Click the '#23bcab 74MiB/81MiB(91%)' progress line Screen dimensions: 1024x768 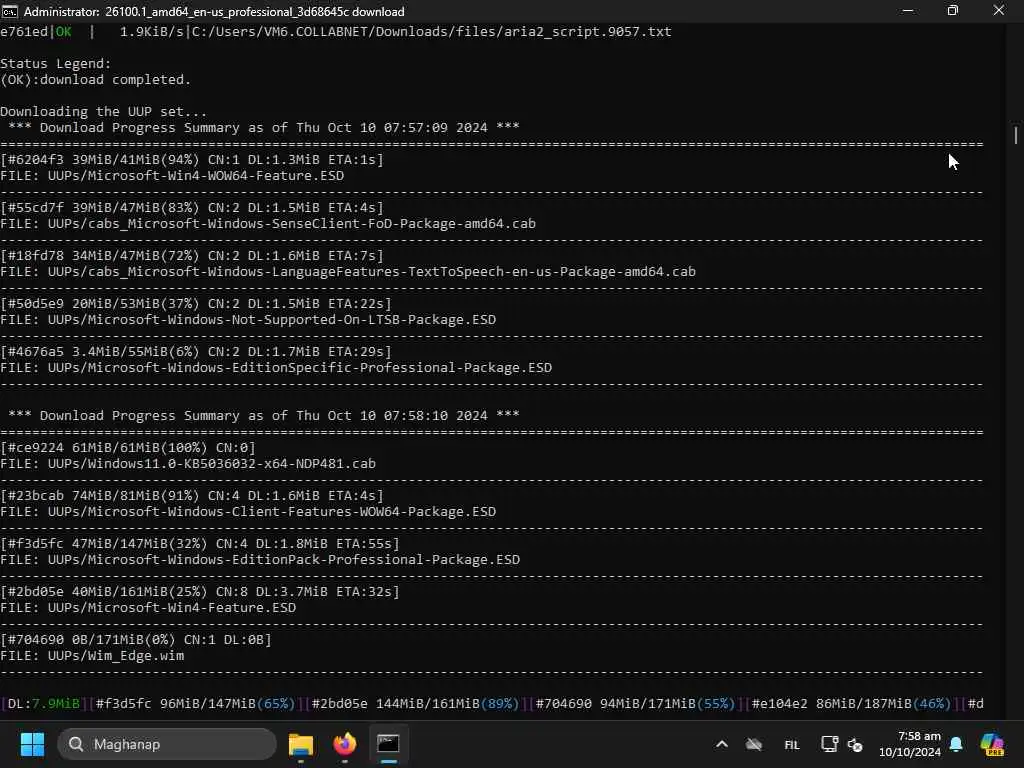point(192,496)
